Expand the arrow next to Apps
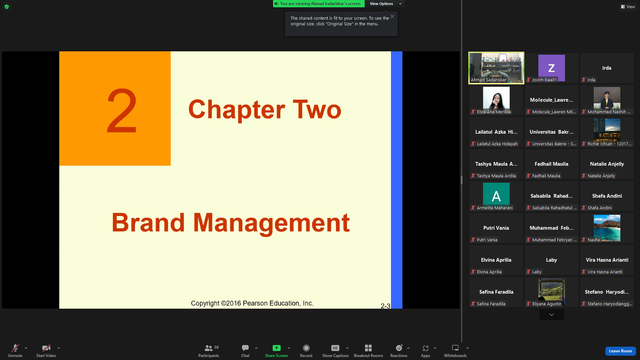The height and width of the screenshot is (360, 640). tap(435, 348)
